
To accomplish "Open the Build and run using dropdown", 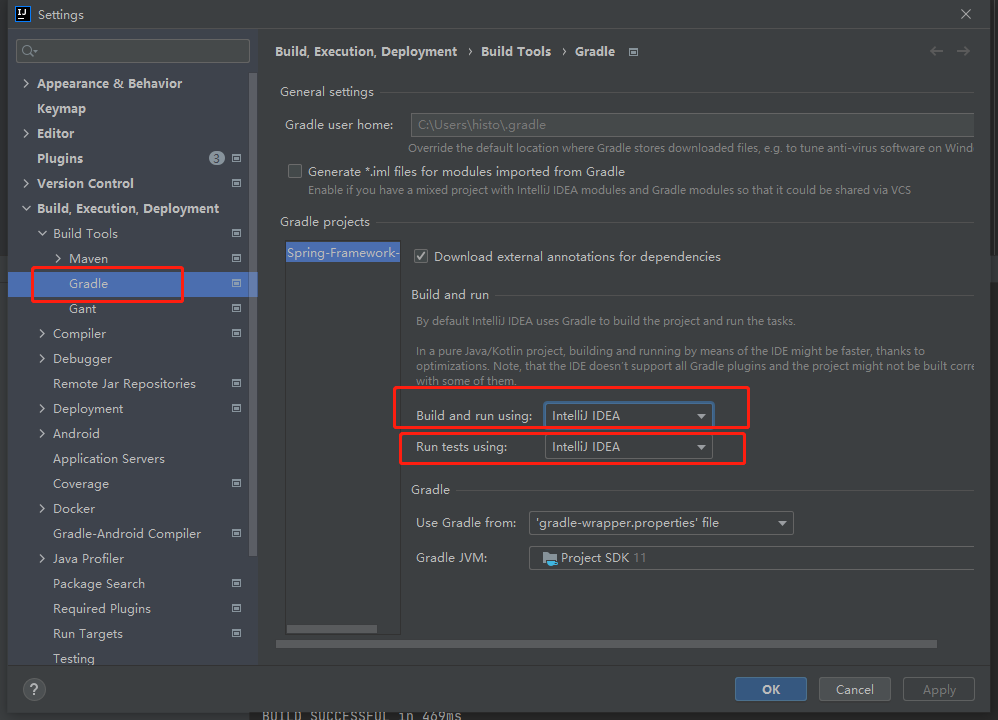I will [629, 416].
